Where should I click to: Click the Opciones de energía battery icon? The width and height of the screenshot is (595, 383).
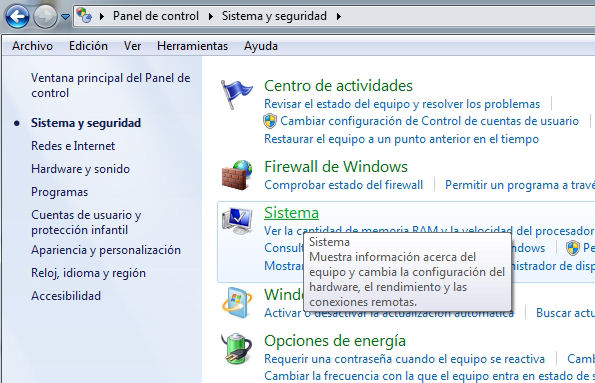[x=237, y=348]
